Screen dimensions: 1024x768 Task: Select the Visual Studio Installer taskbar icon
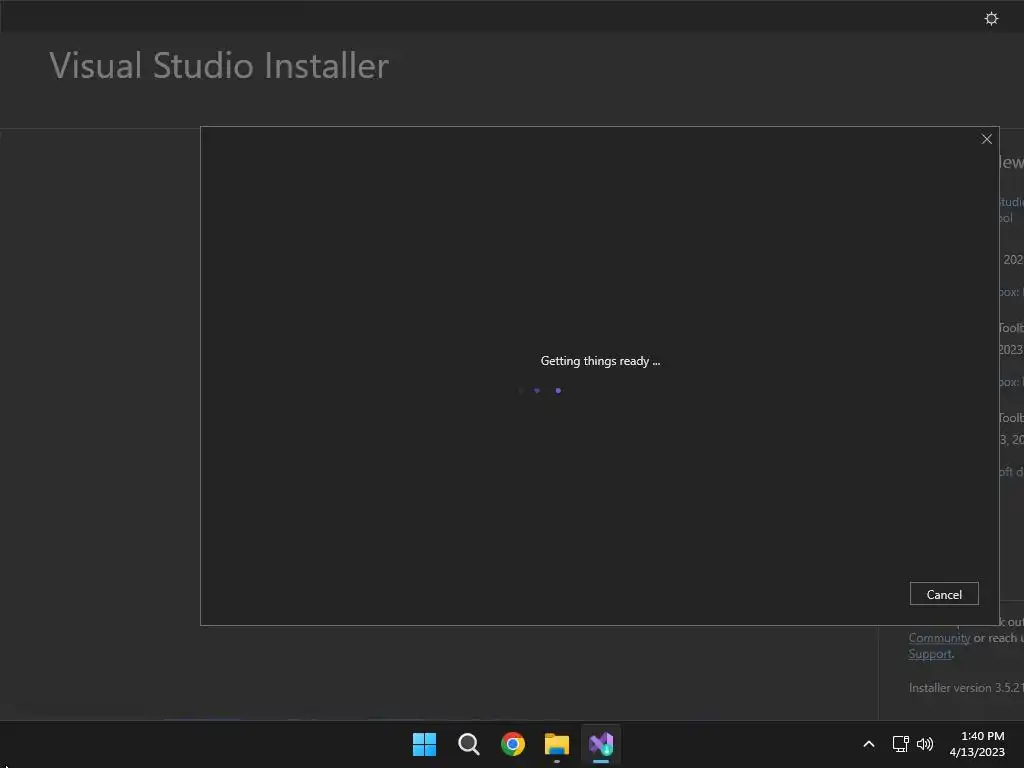coord(601,744)
